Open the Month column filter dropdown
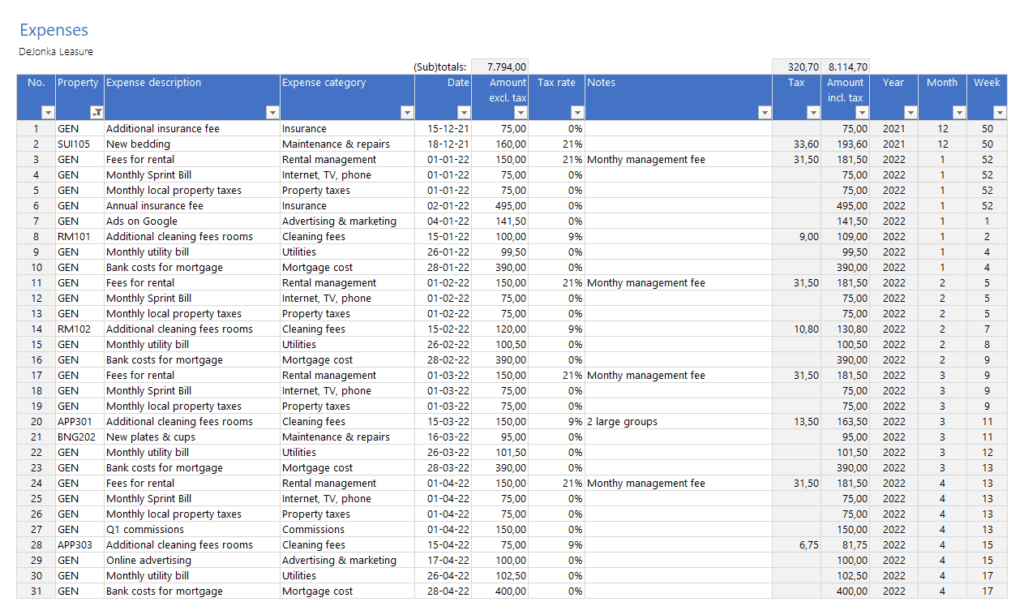Viewport: 1024px width, 615px height. click(959, 114)
